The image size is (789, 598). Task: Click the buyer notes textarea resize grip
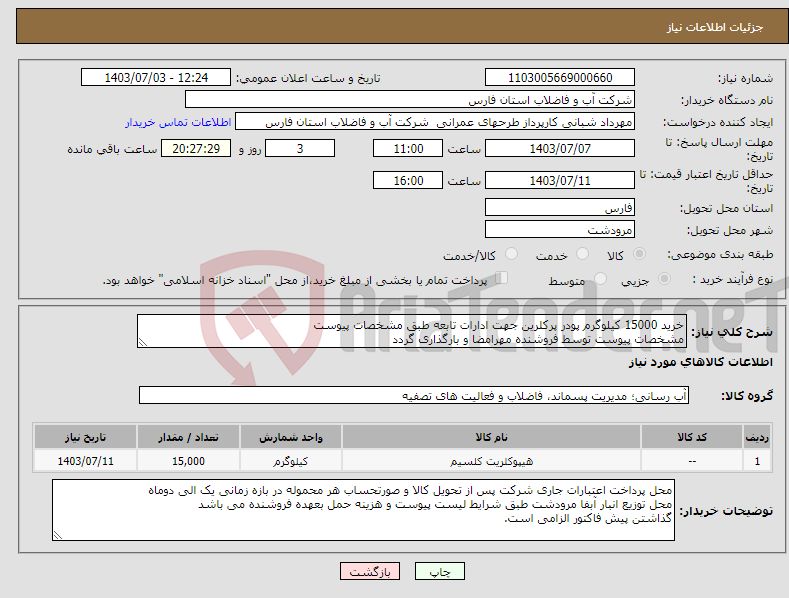click(x=58, y=535)
